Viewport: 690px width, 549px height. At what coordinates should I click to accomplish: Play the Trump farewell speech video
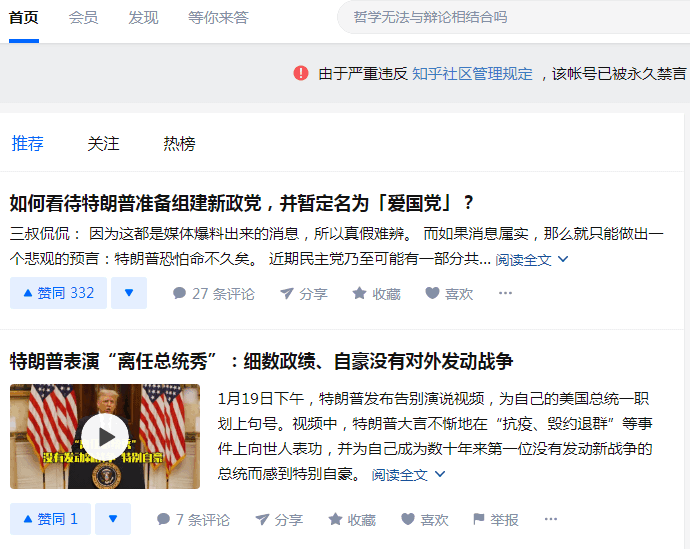point(105,436)
